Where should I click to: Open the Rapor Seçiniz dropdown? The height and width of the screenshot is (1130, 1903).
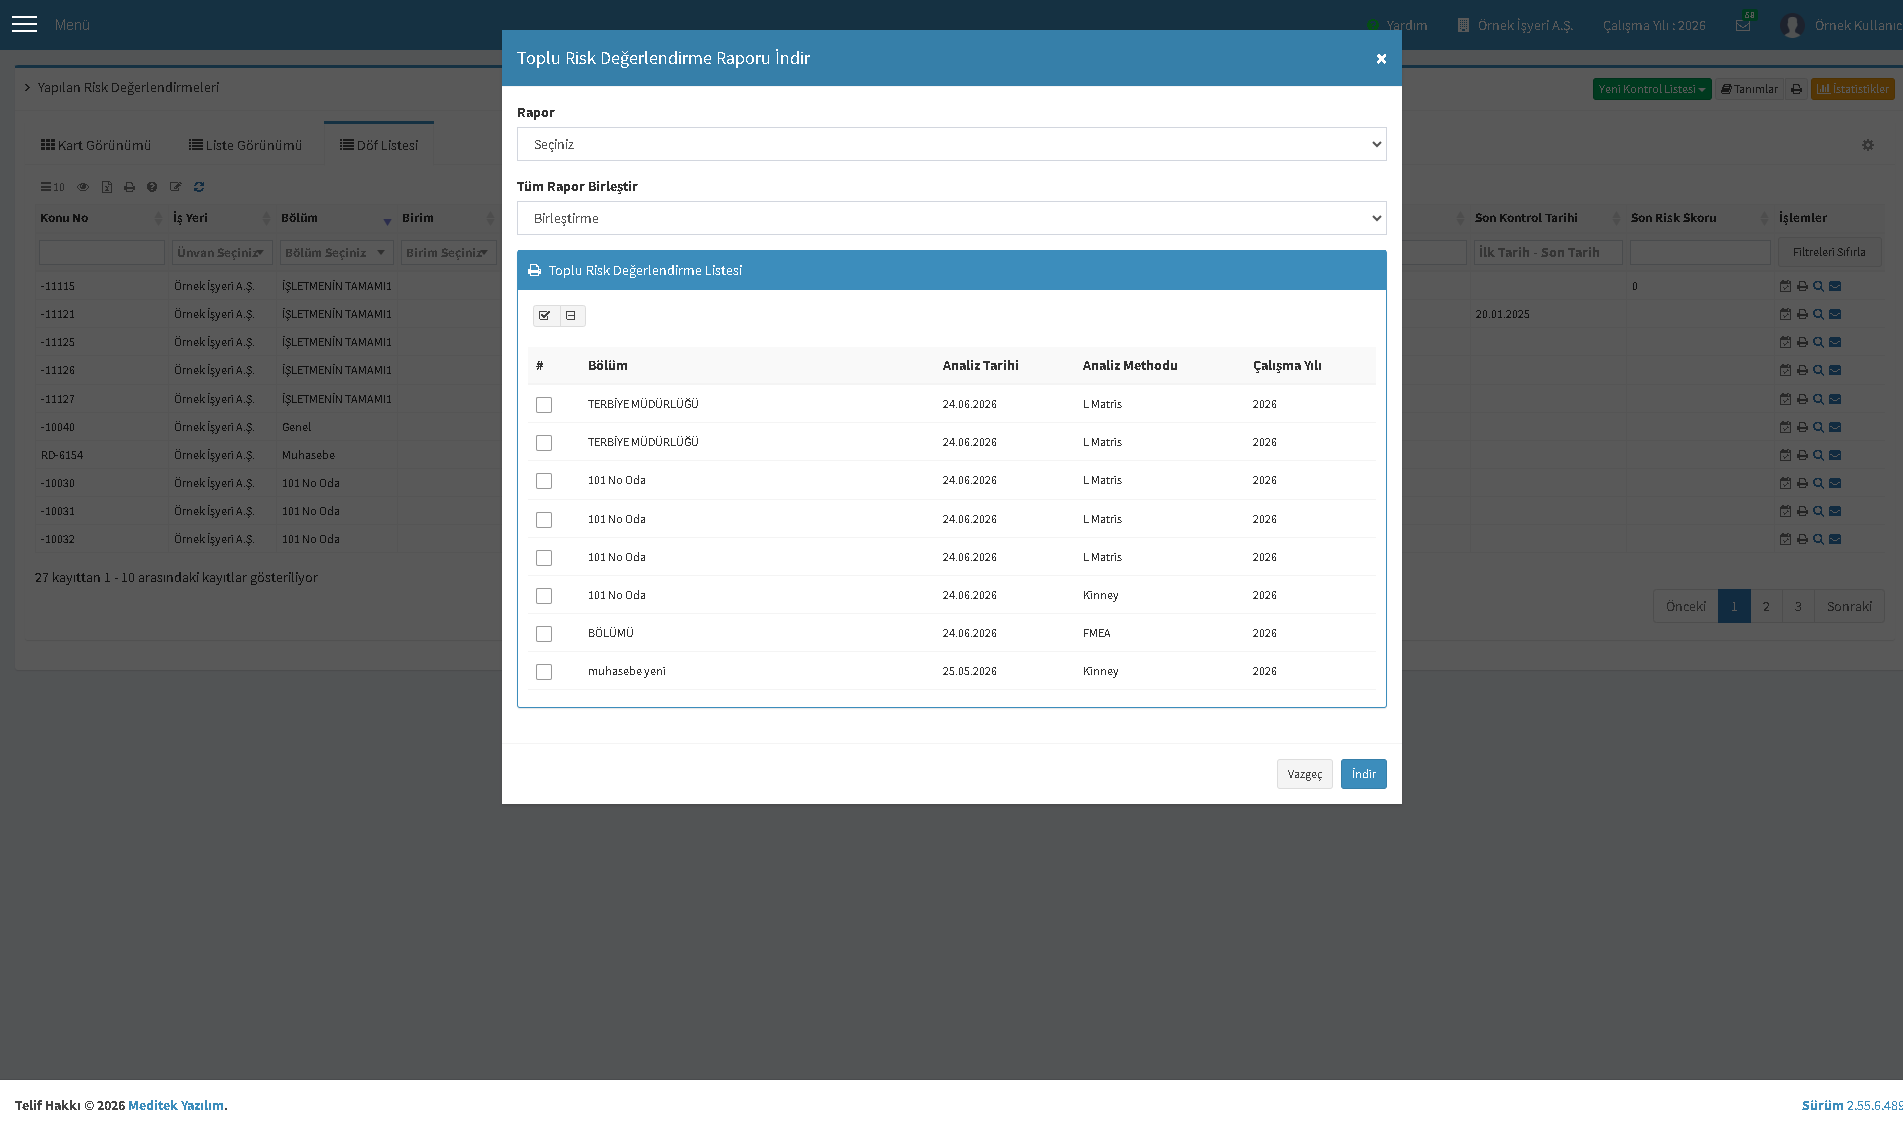pos(951,144)
